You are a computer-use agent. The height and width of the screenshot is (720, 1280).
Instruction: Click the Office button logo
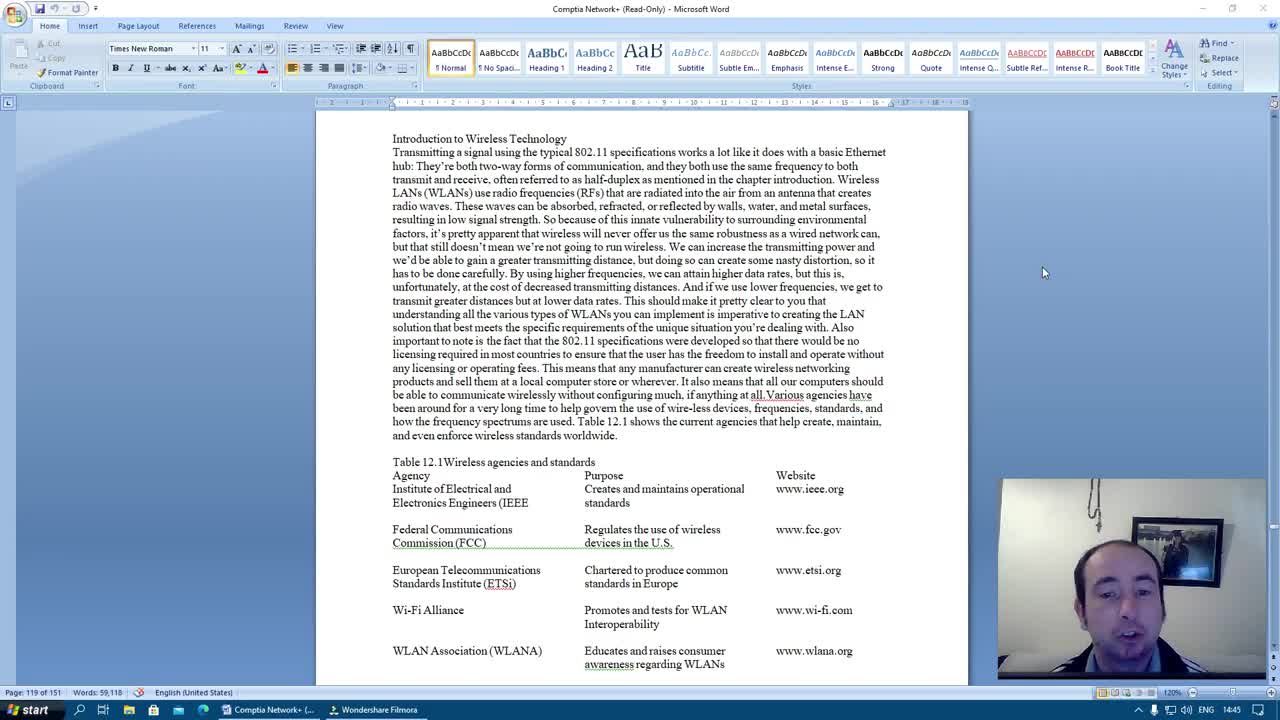[x=15, y=13]
